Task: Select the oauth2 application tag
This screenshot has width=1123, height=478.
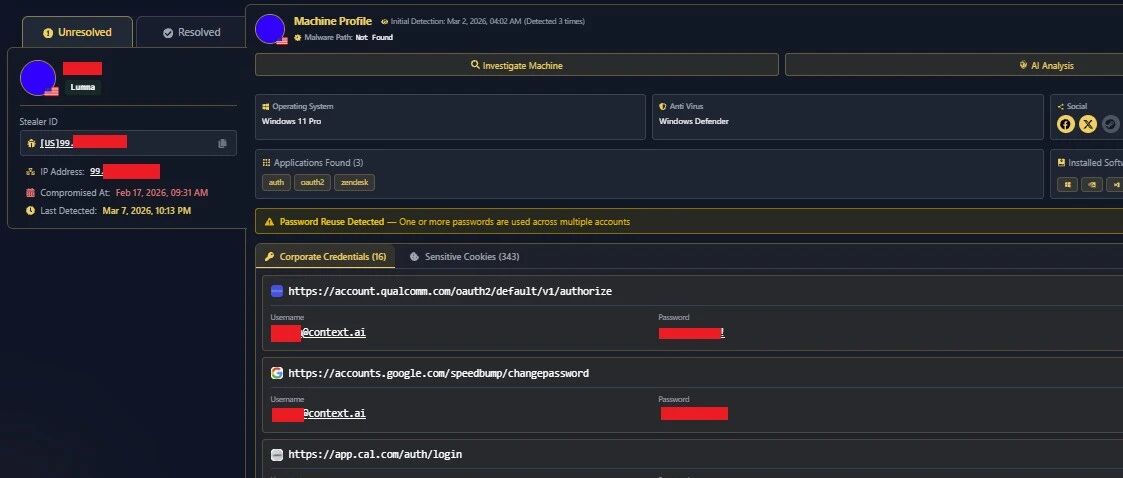Action: click(312, 182)
